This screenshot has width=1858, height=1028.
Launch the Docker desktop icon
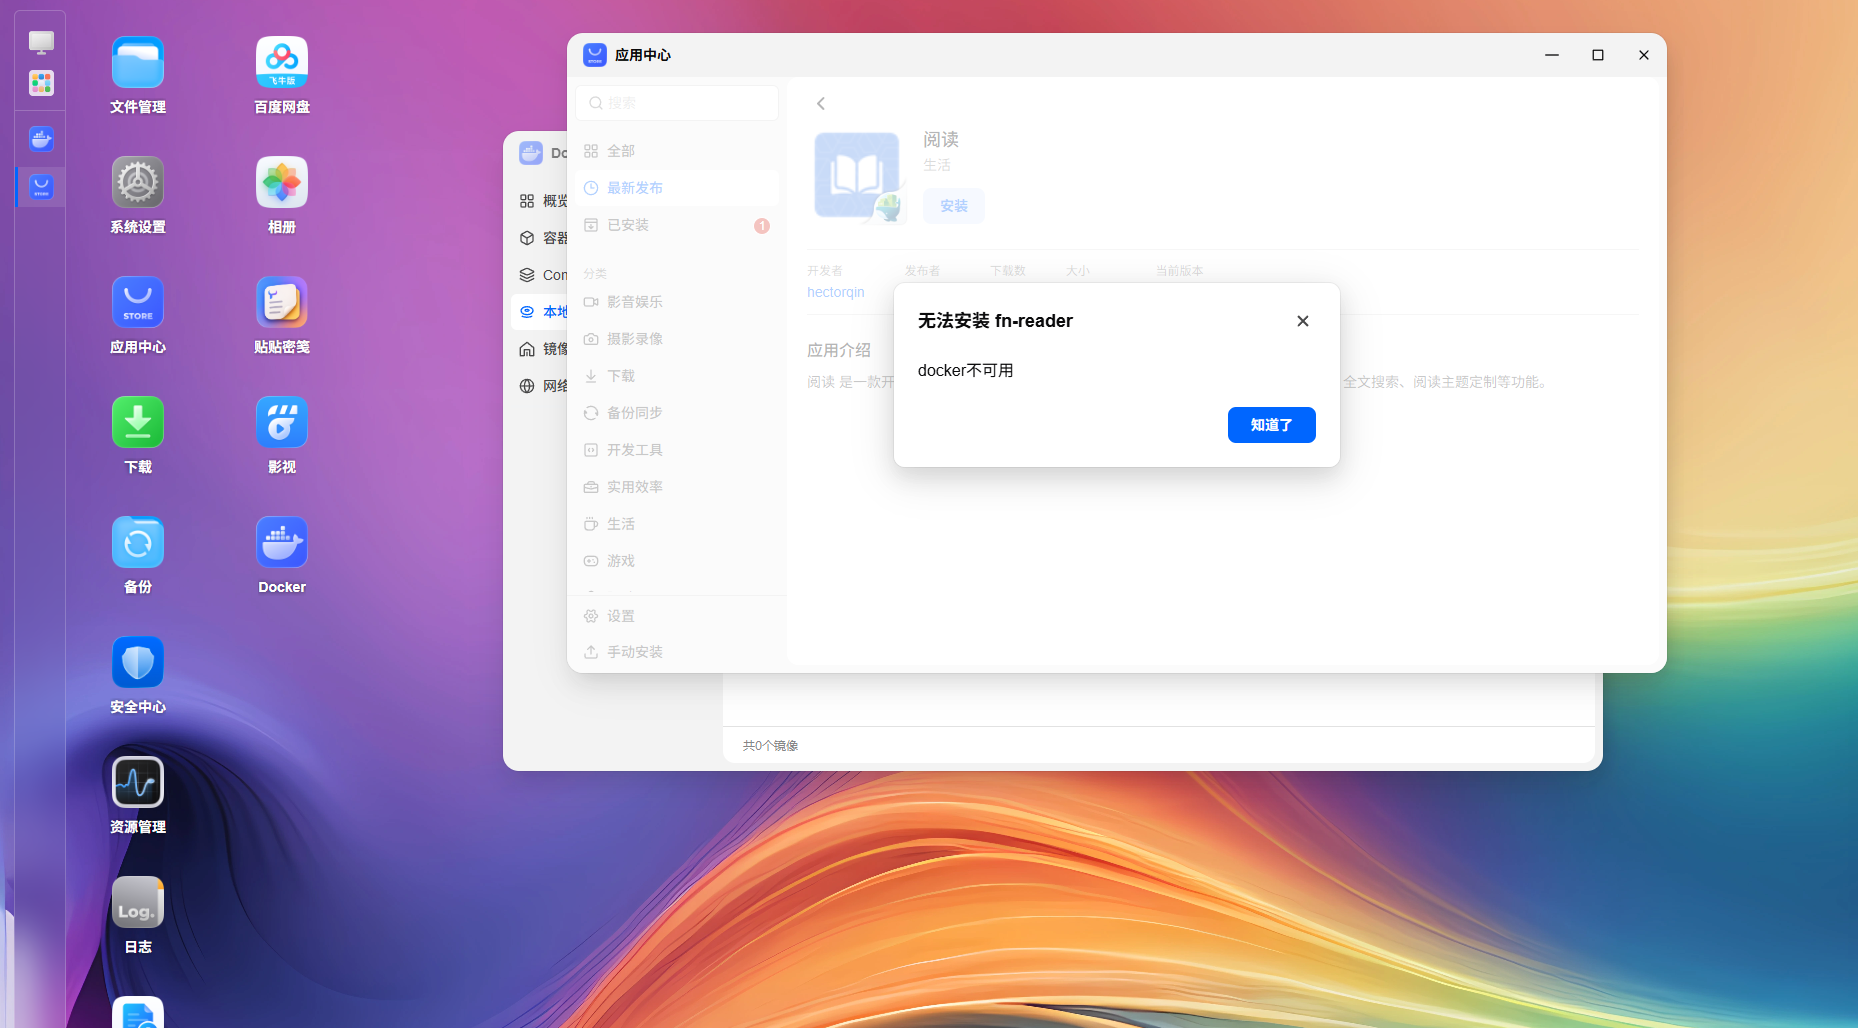(282, 542)
